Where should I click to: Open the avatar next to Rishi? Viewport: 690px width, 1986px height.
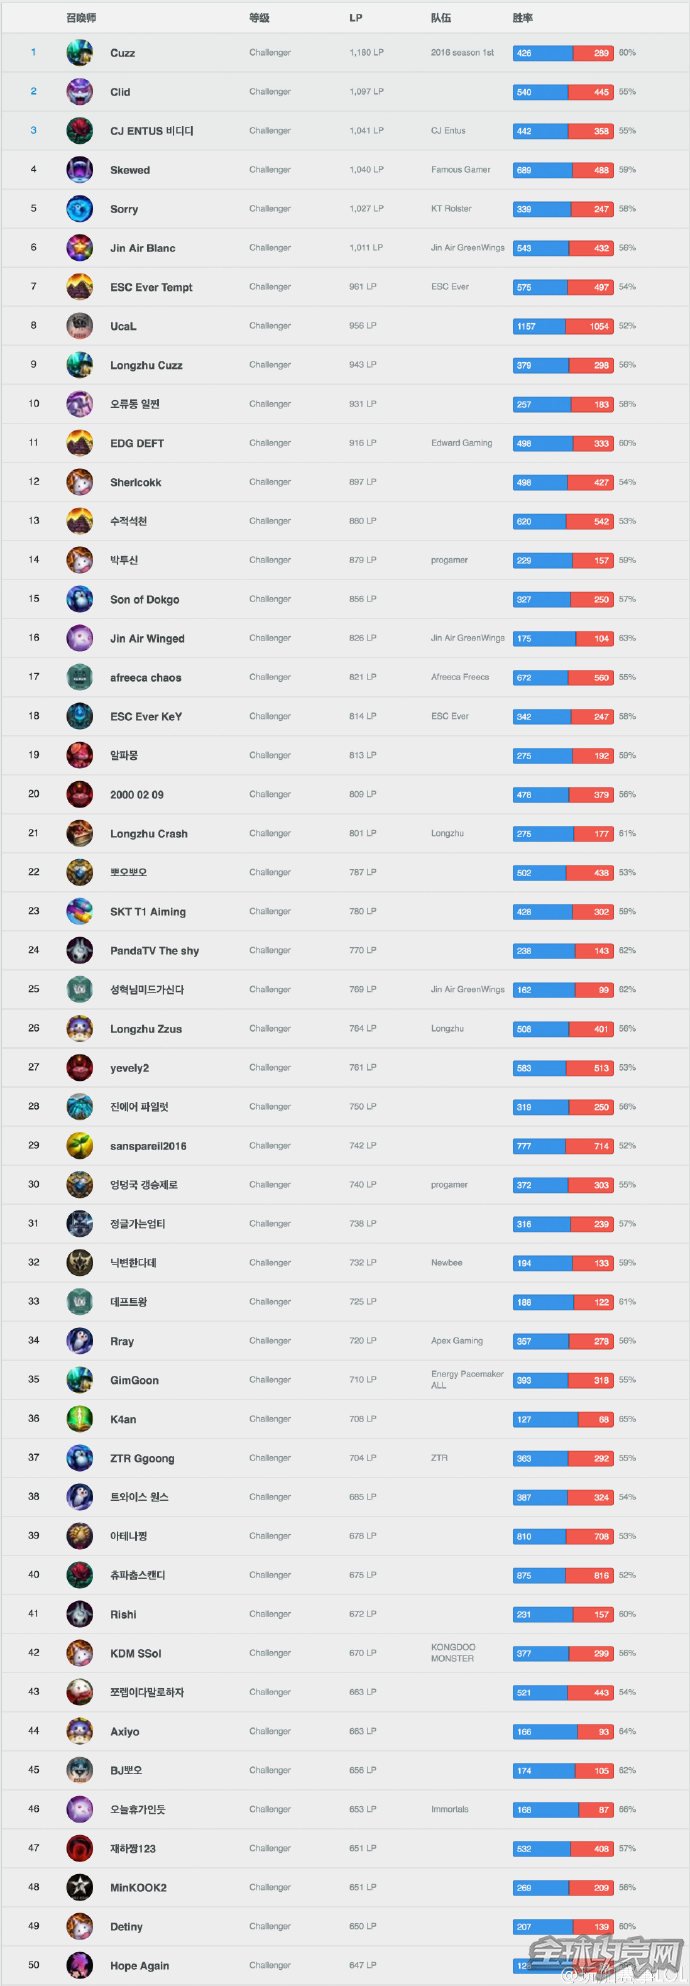click(x=79, y=1614)
